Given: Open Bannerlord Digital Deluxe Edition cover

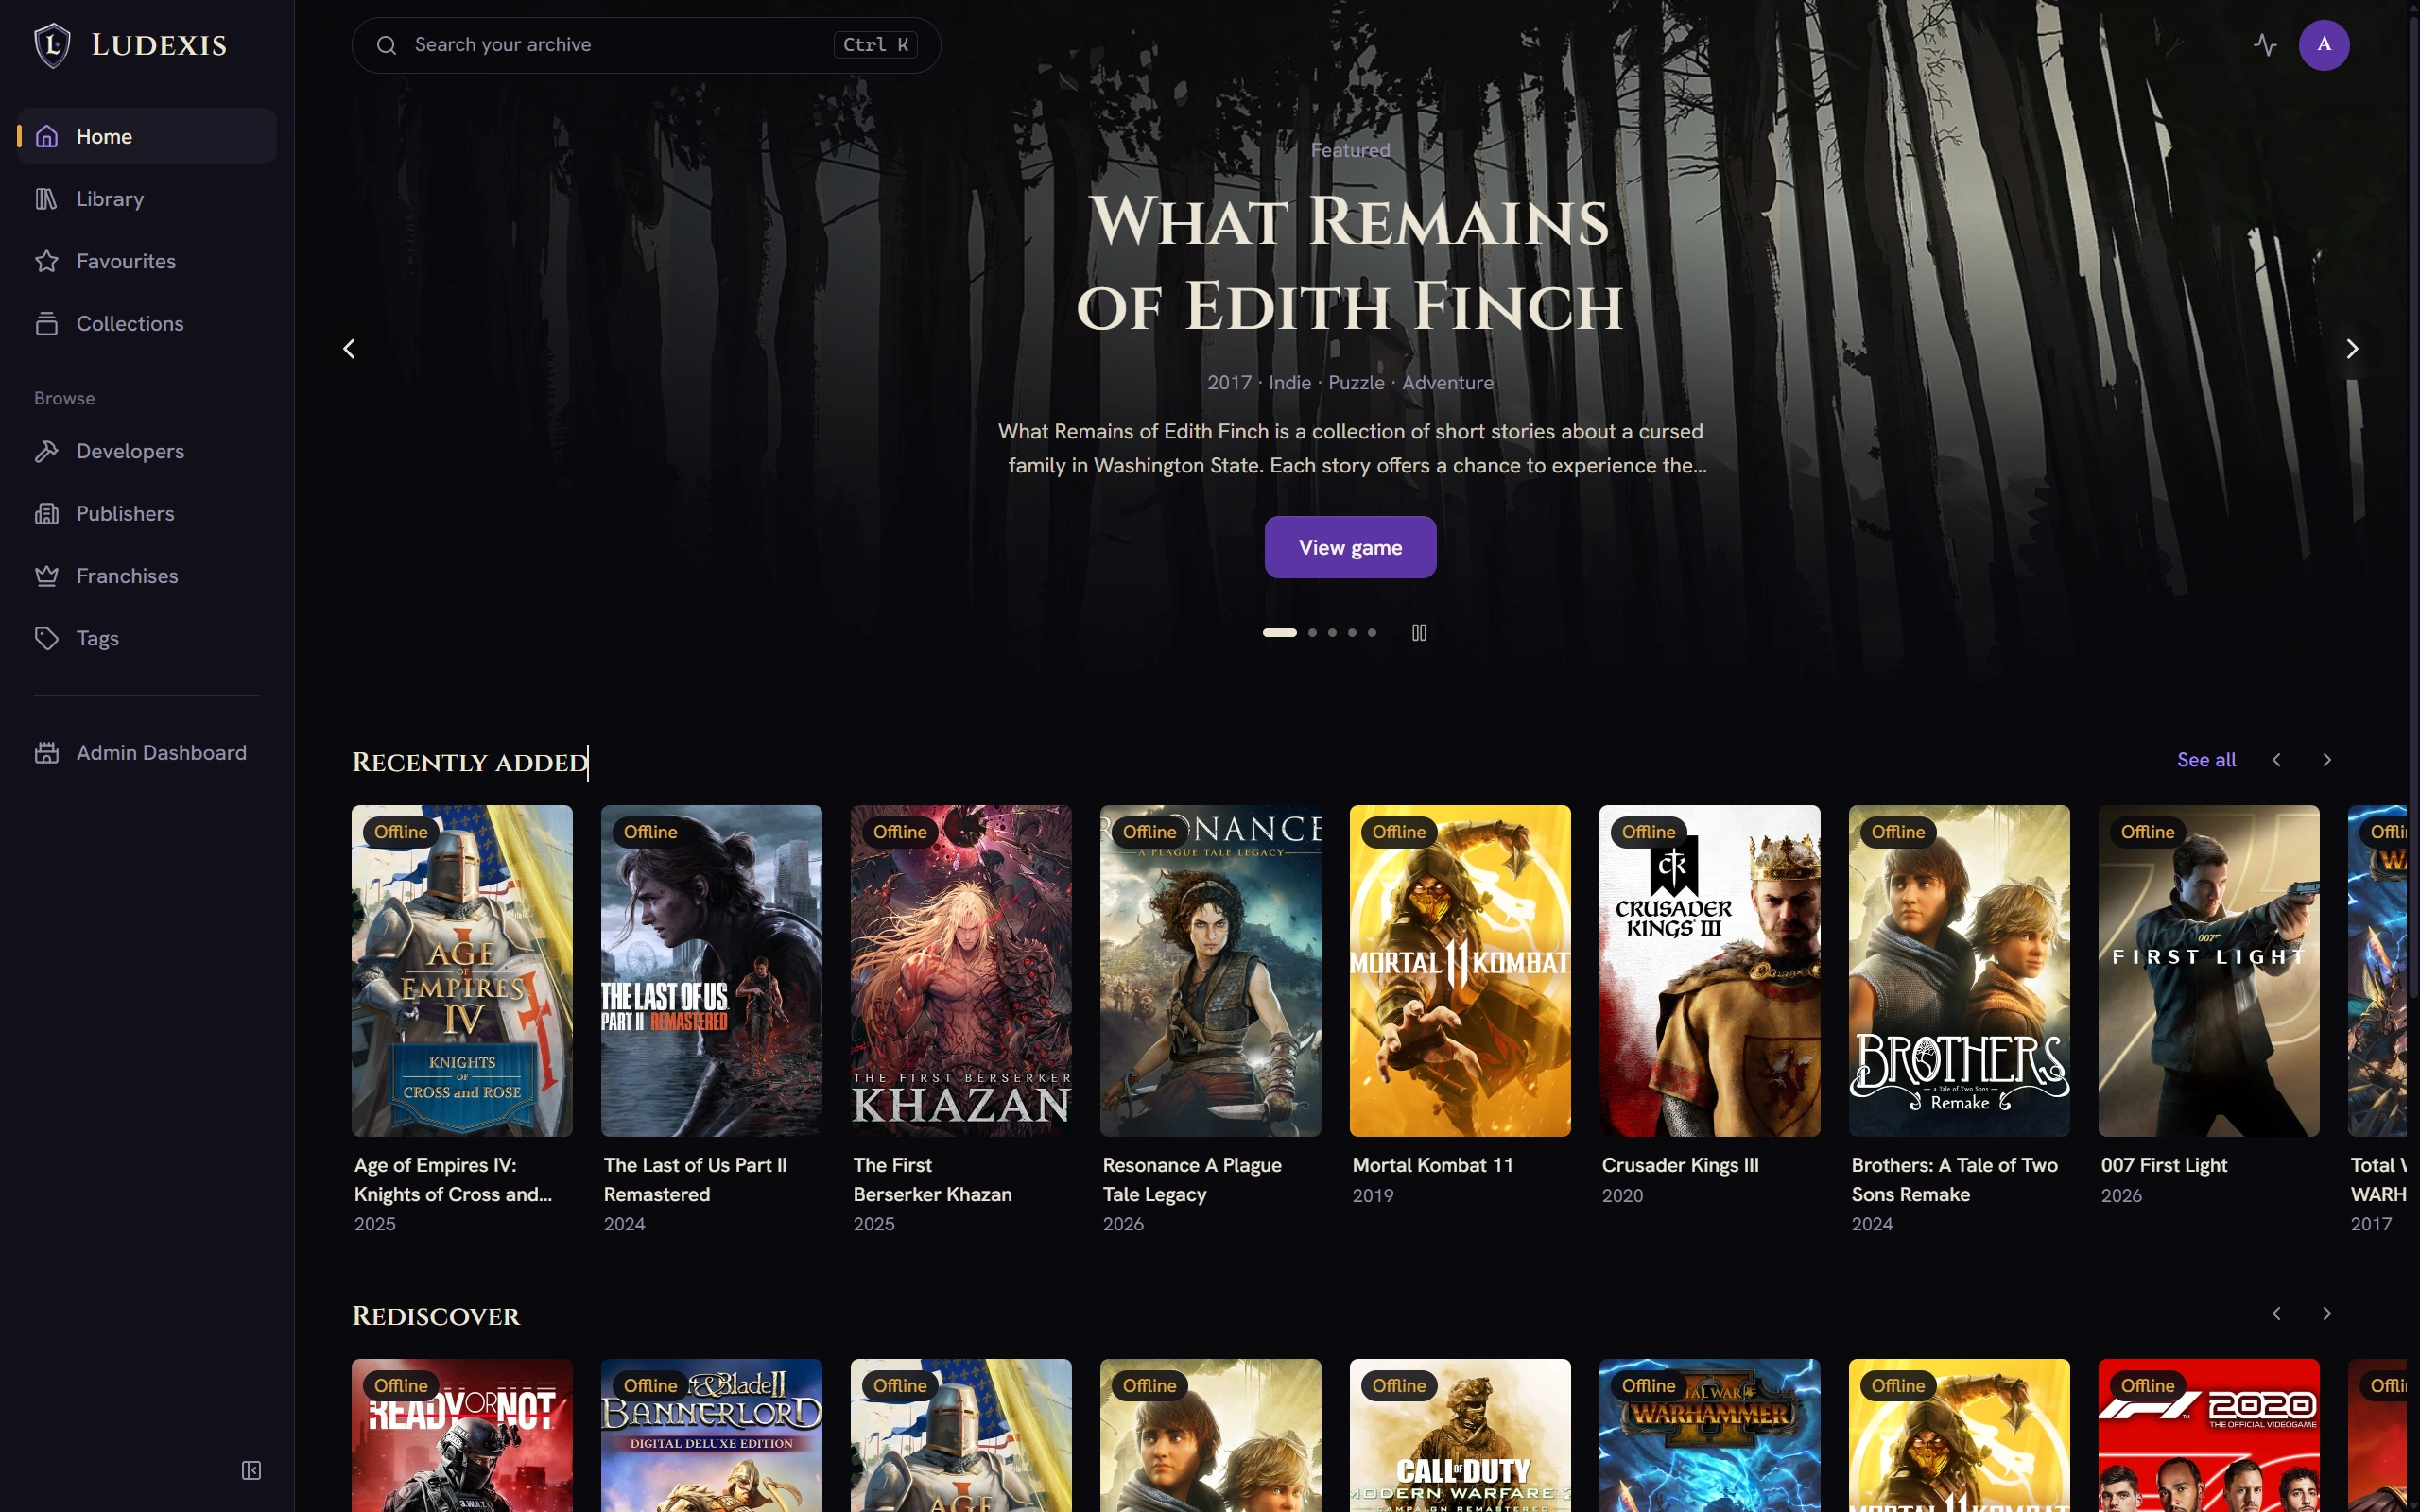Looking at the screenshot, I should [711, 1435].
